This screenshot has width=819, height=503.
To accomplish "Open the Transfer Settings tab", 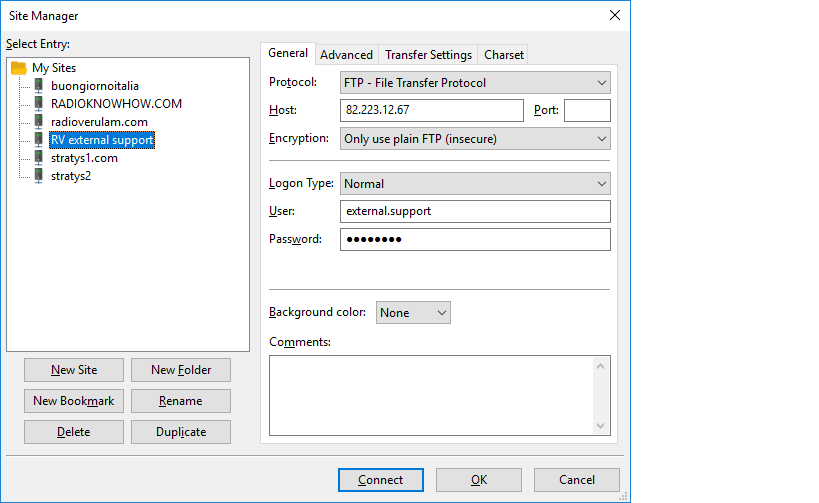I will 428,55.
